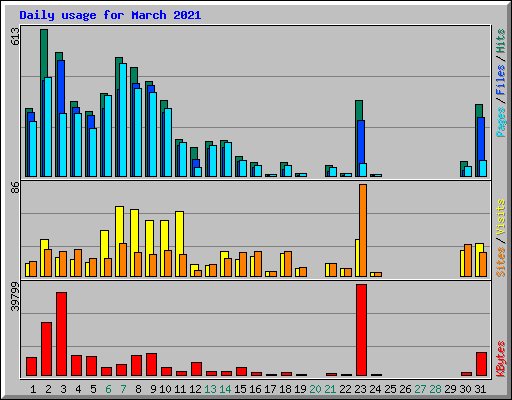Click day 9 on the x-axis
This screenshot has width=512, height=400.
tap(153, 389)
